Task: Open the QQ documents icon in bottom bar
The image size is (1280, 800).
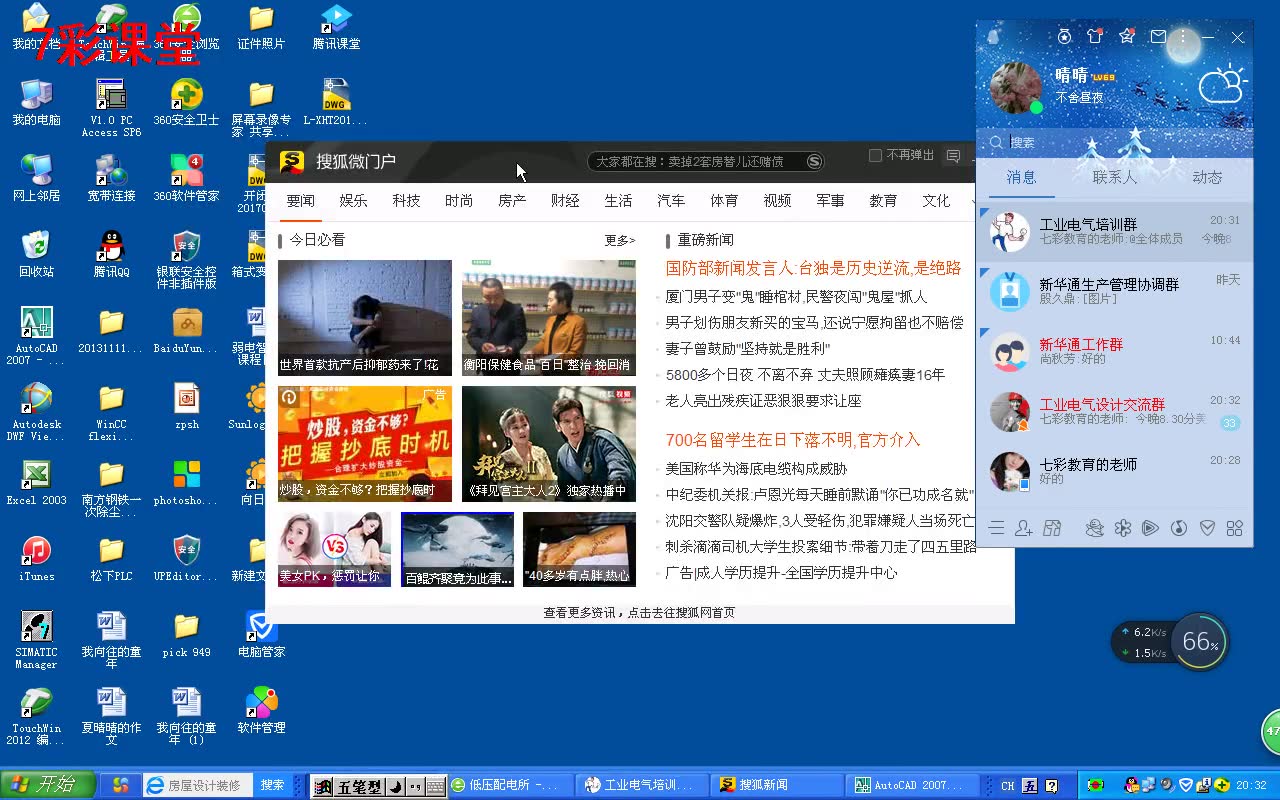Action: pyautogui.click(x=1052, y=528)
